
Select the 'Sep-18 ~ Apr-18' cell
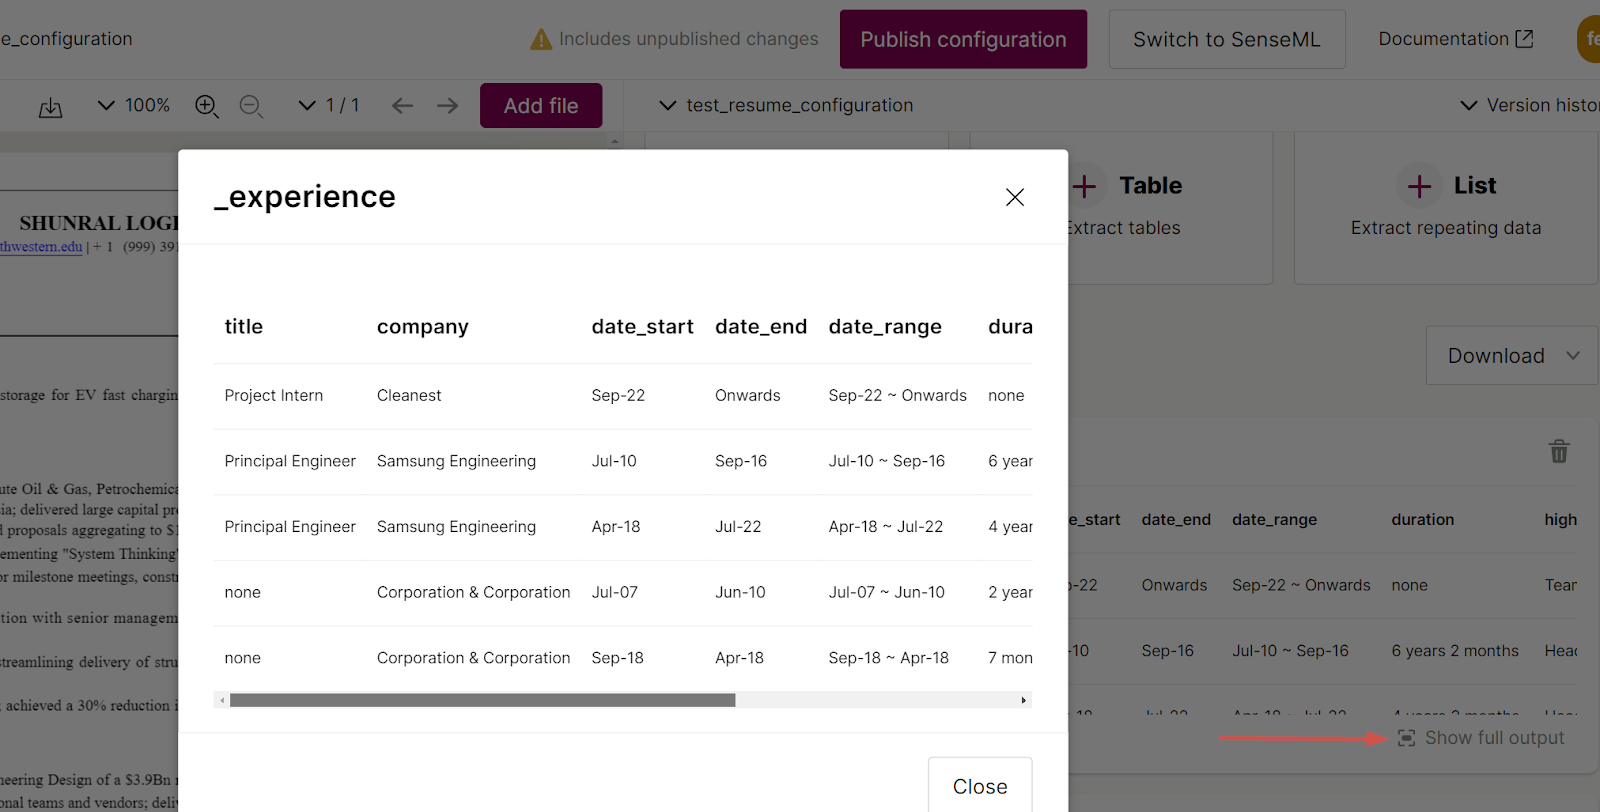(x=888, y=658)
